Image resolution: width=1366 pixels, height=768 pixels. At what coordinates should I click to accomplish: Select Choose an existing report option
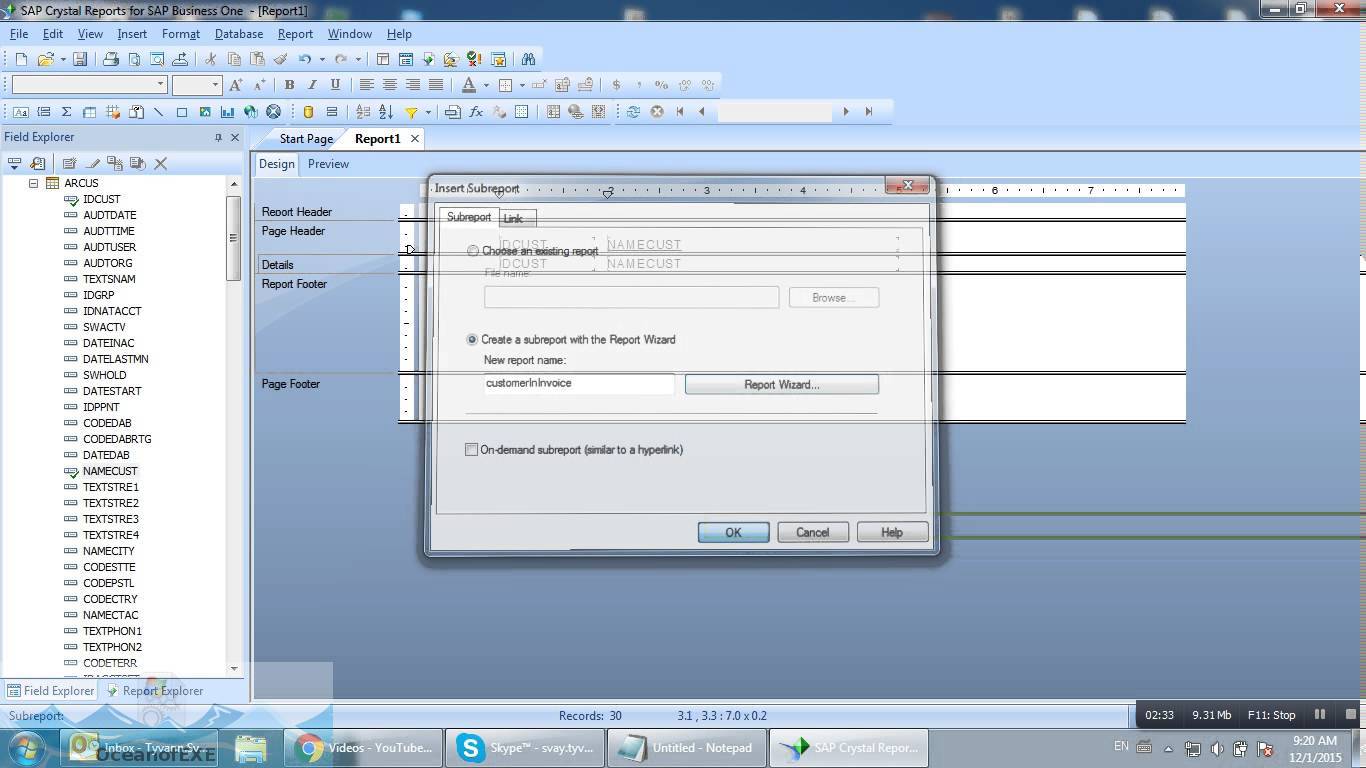(x=472, y=251)
